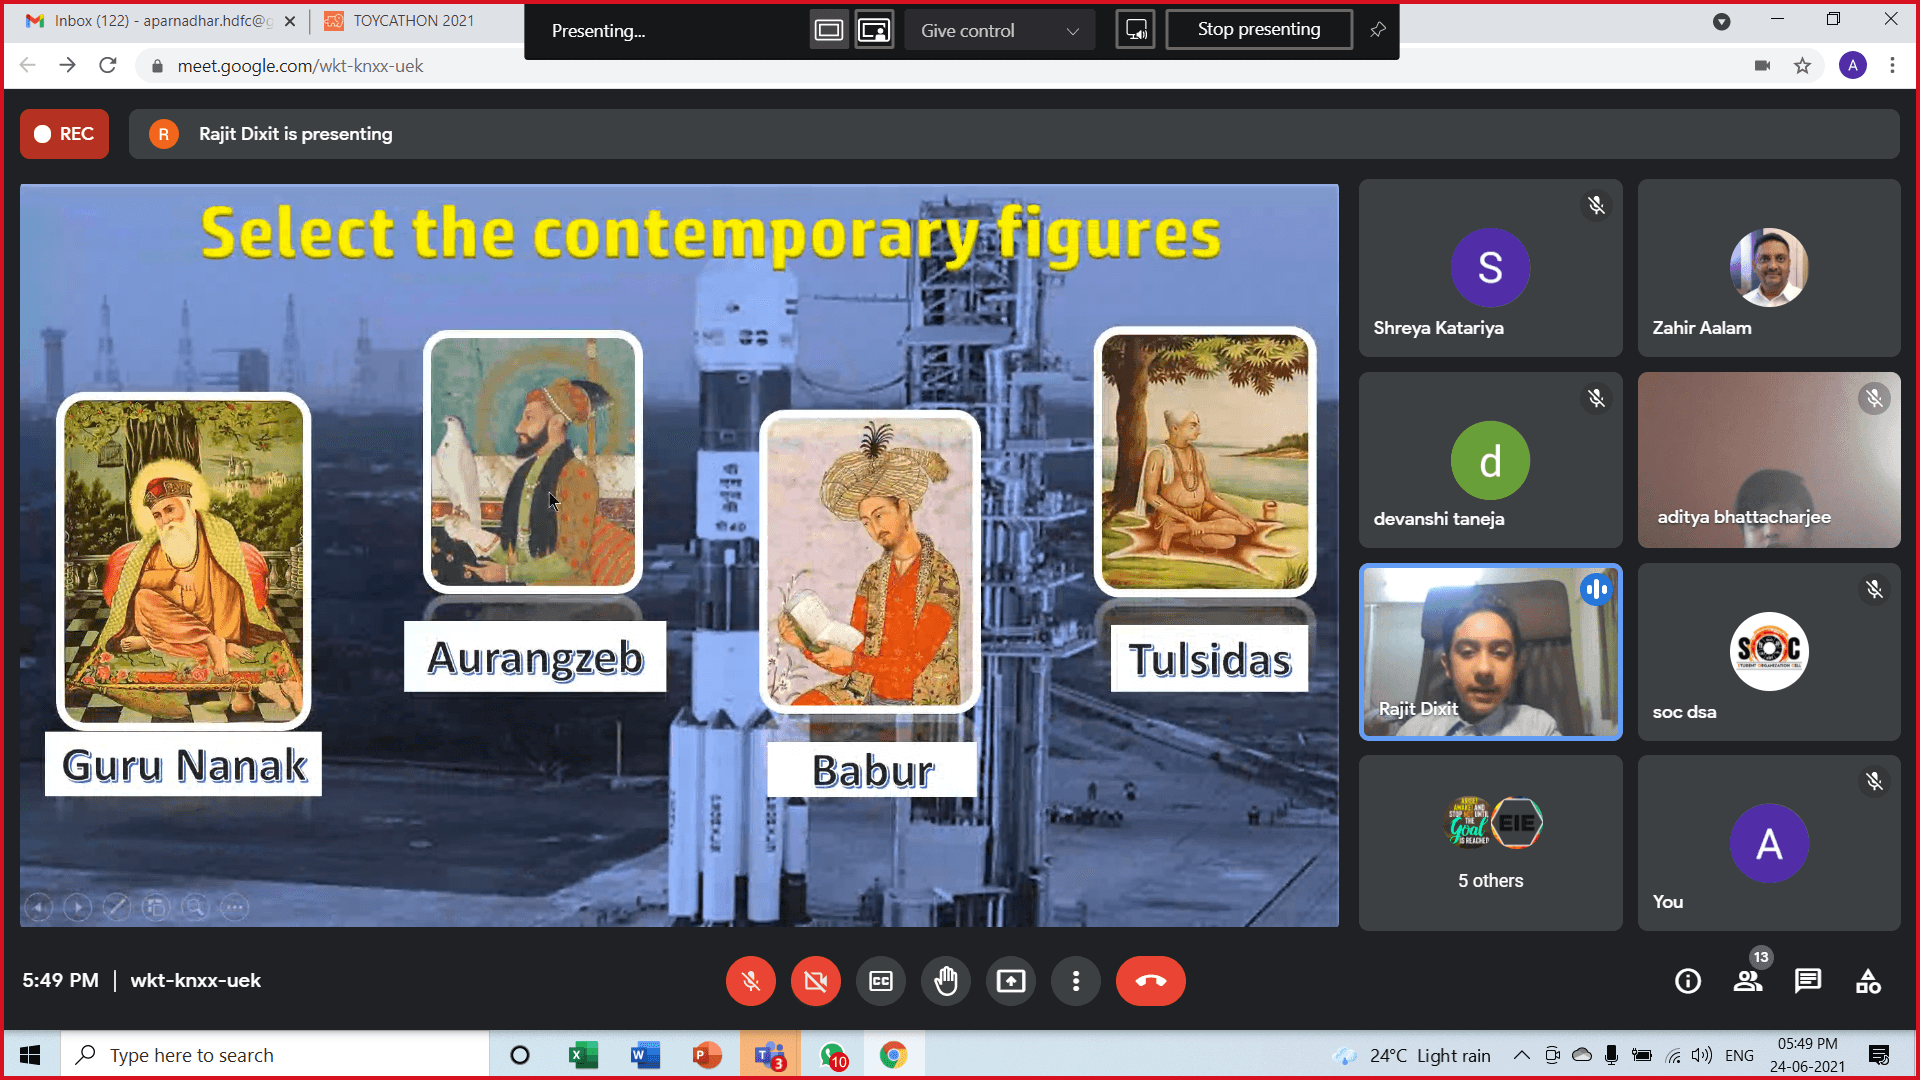Viewport: 1920px width, 1080px height.
Task: Bookmark this page with star icon
Action: pos(1802,66)
